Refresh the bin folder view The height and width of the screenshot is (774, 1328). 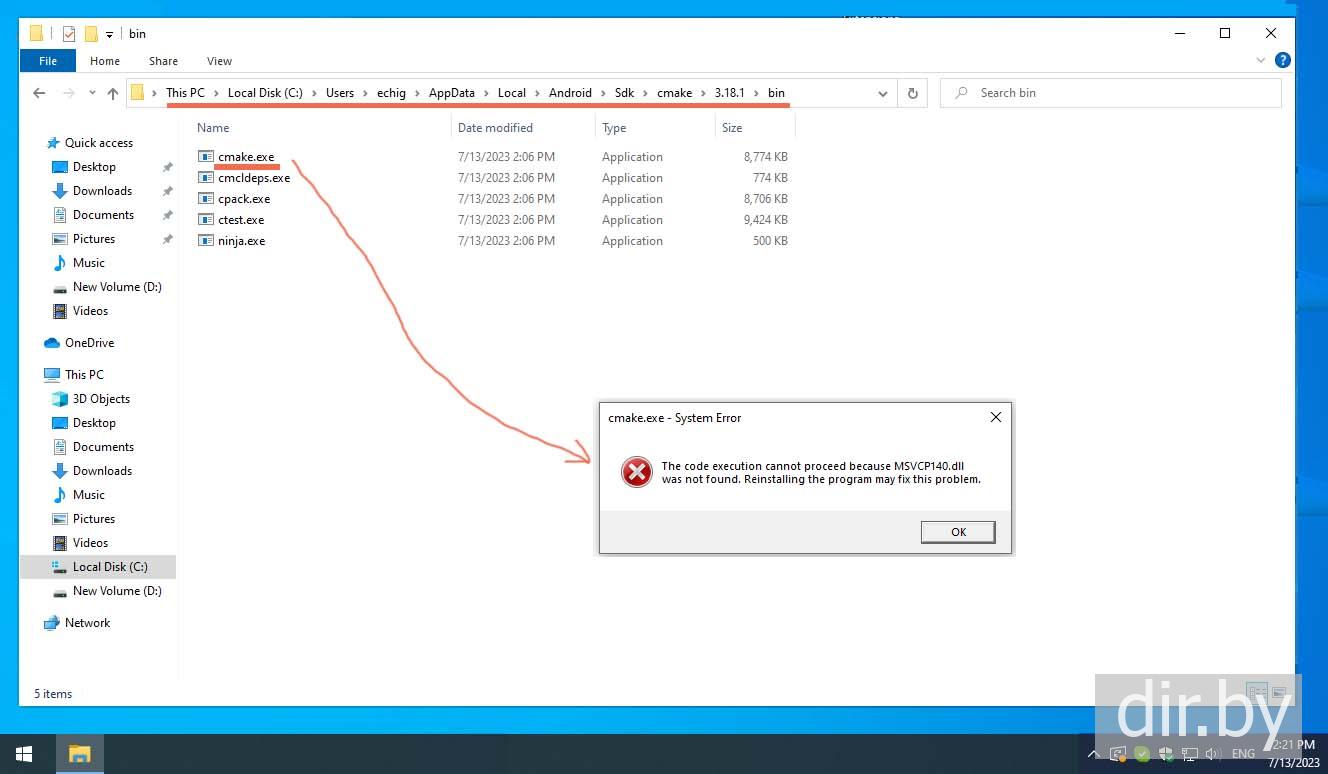tap(912, 93)
